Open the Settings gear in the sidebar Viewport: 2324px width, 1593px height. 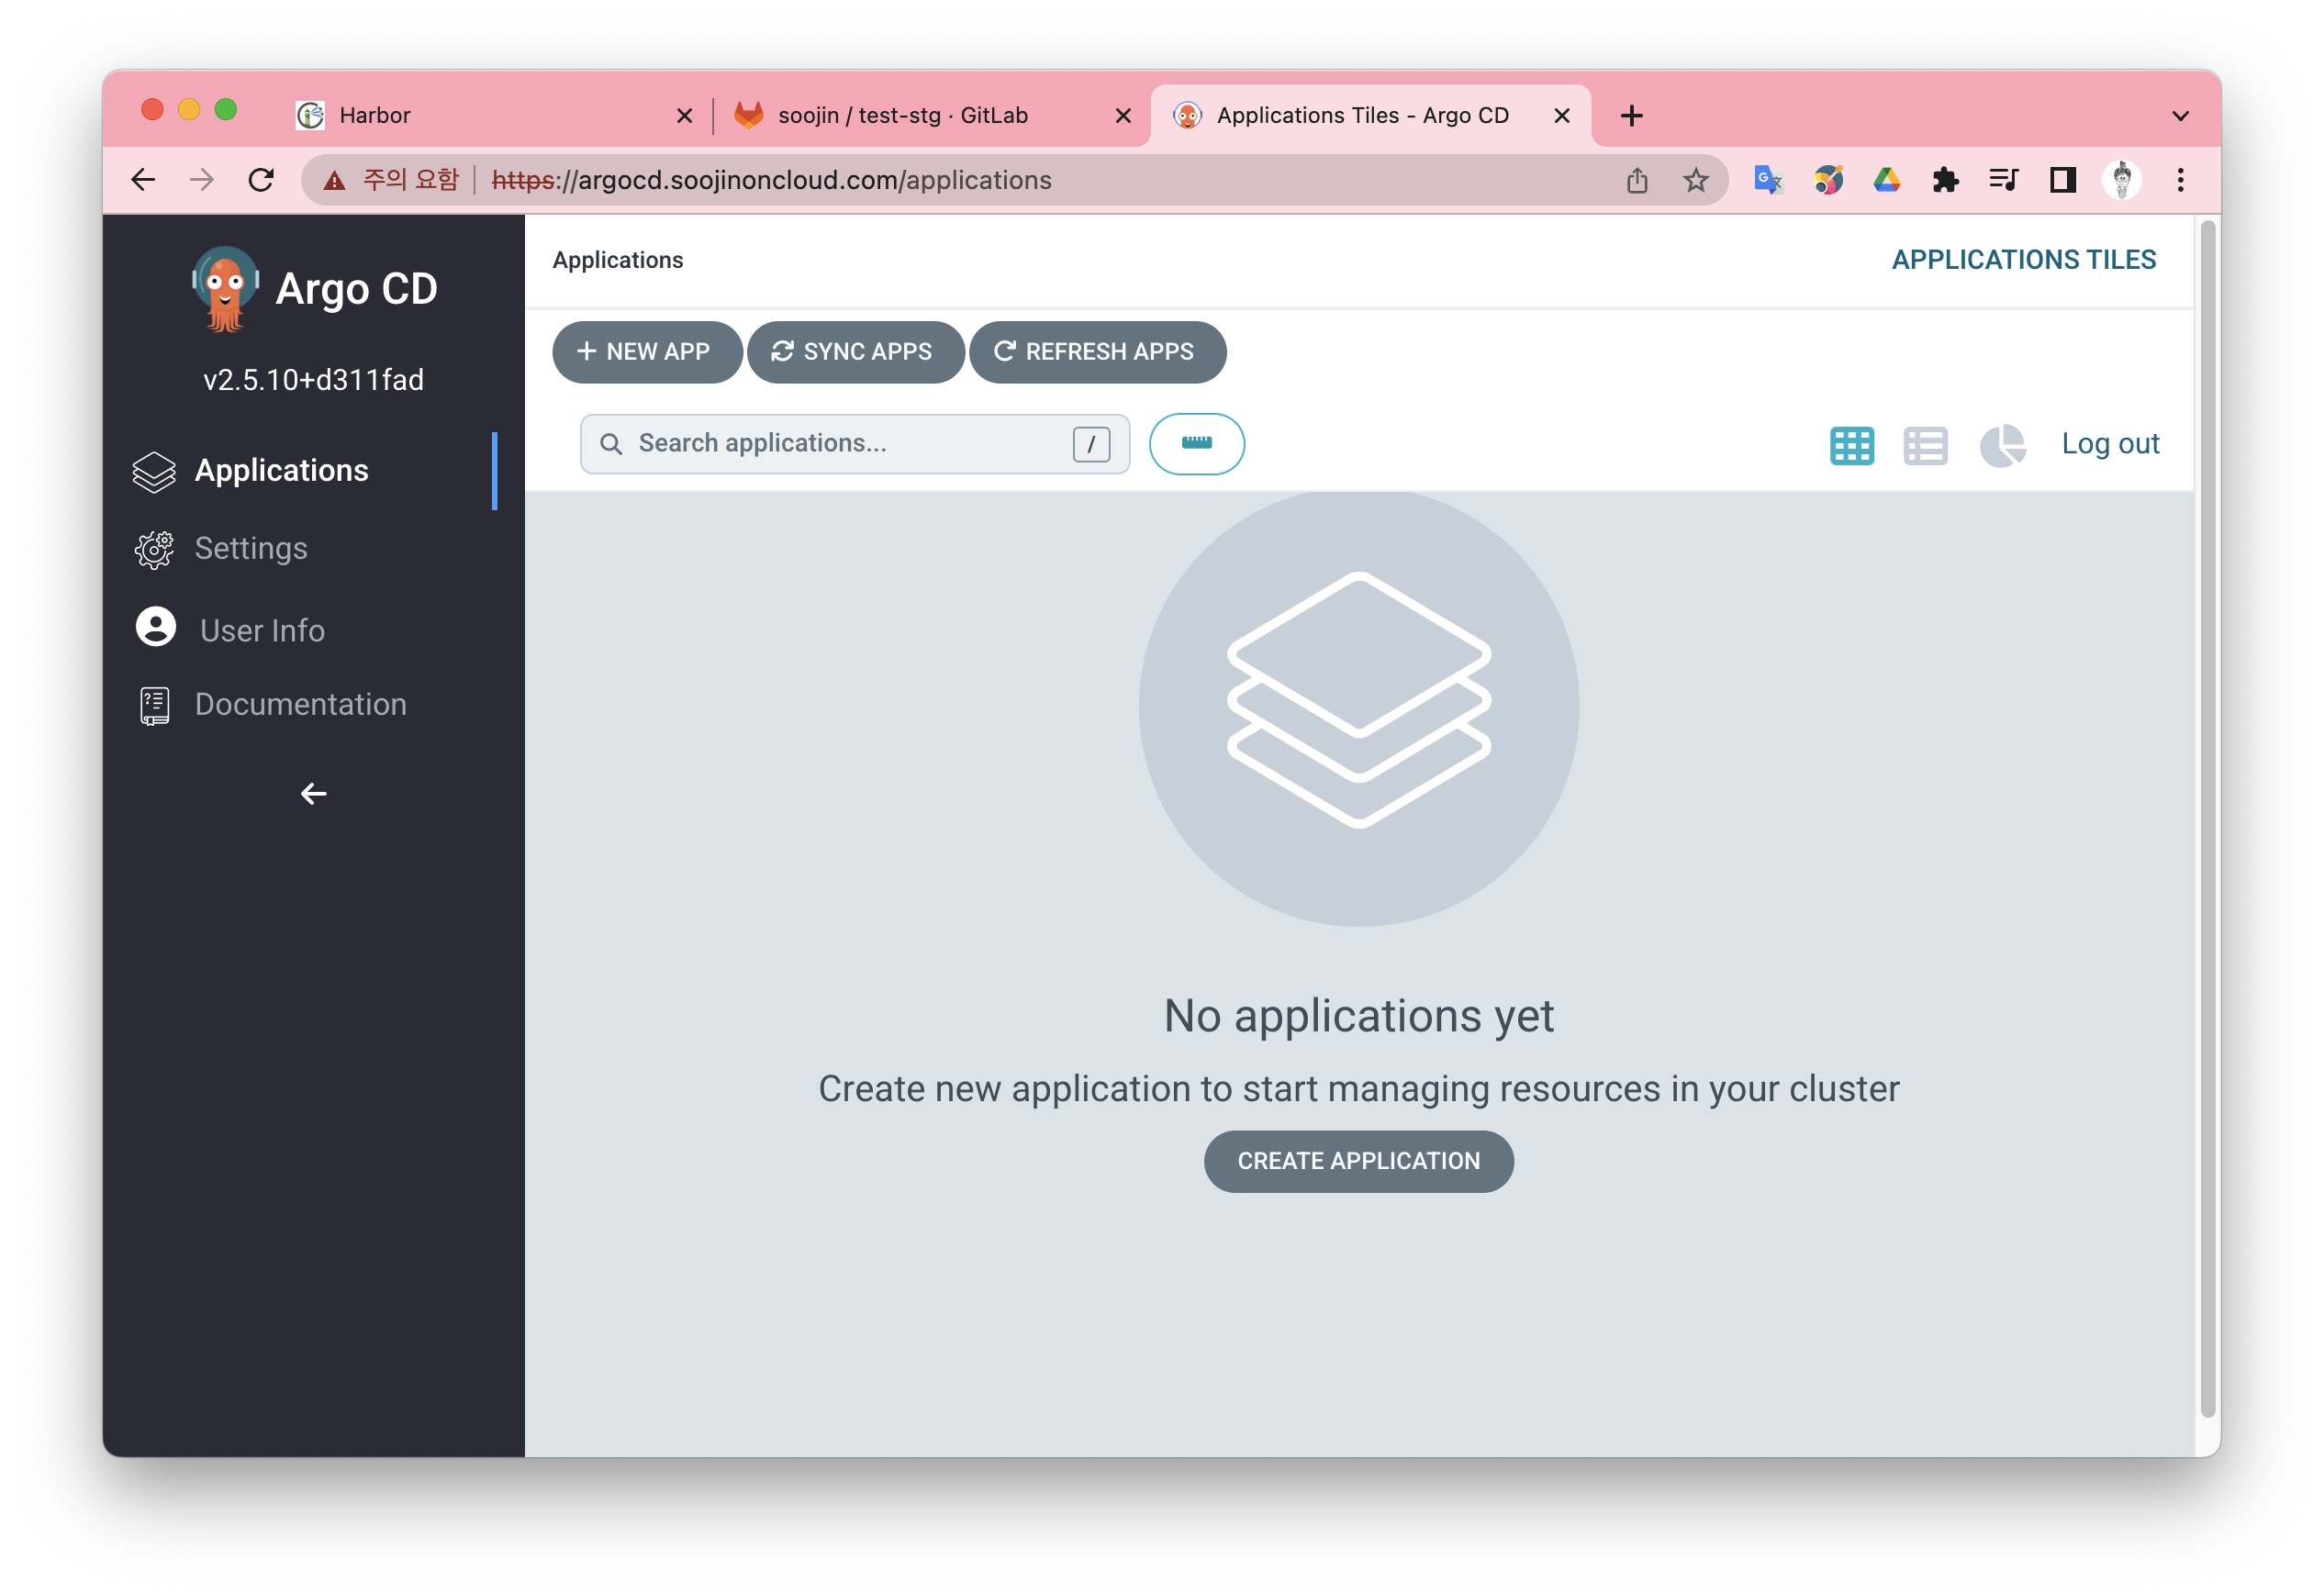click(154, 549)
